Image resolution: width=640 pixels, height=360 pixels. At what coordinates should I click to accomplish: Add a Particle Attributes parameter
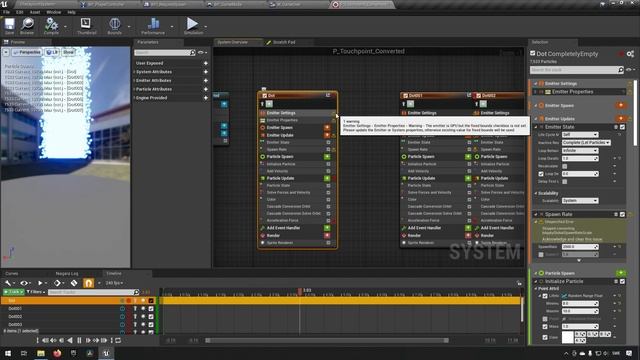206,89
